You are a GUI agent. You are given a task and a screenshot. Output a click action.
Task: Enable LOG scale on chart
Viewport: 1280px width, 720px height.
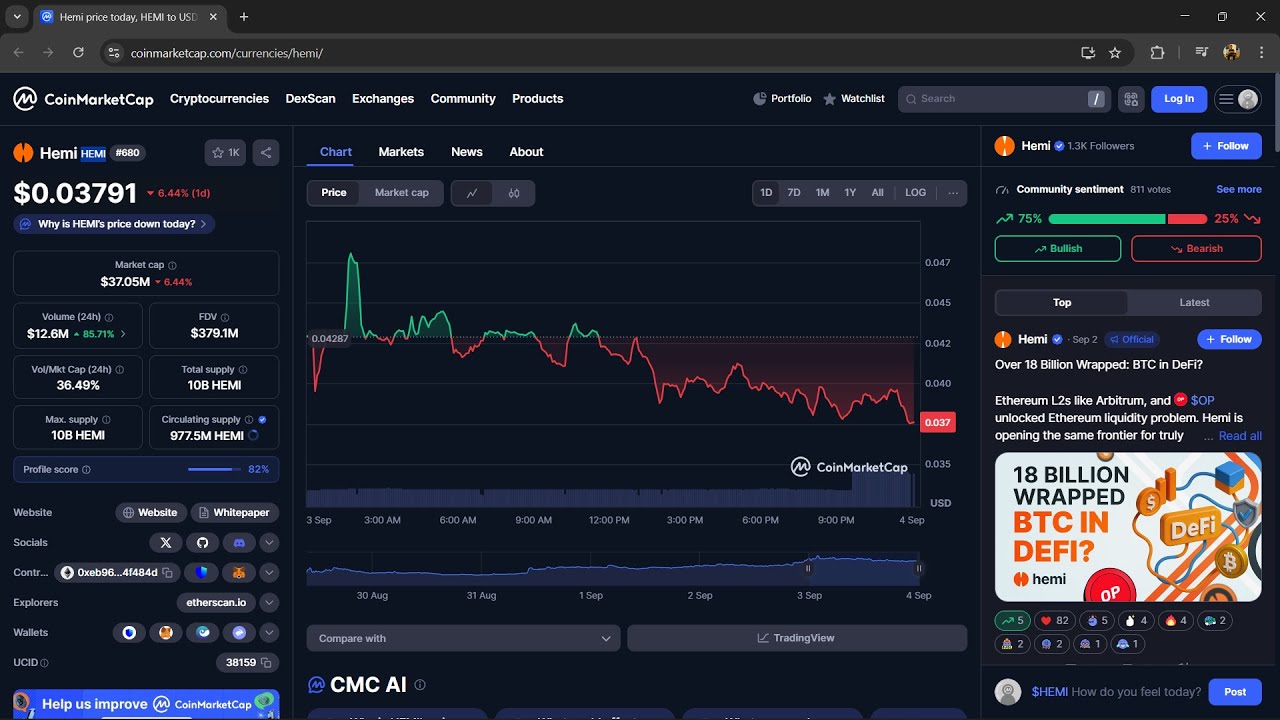pyautogui.click(x=916, y=193)
